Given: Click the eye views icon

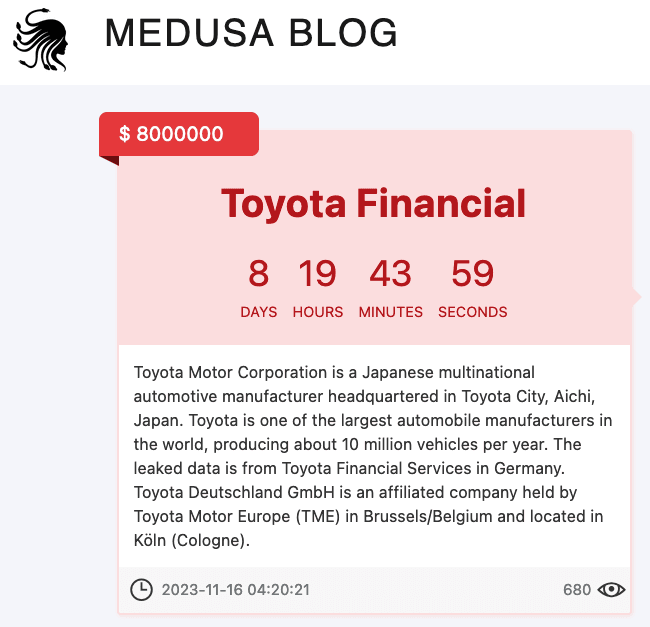Looking at the screenshot, I should point(611,590).
